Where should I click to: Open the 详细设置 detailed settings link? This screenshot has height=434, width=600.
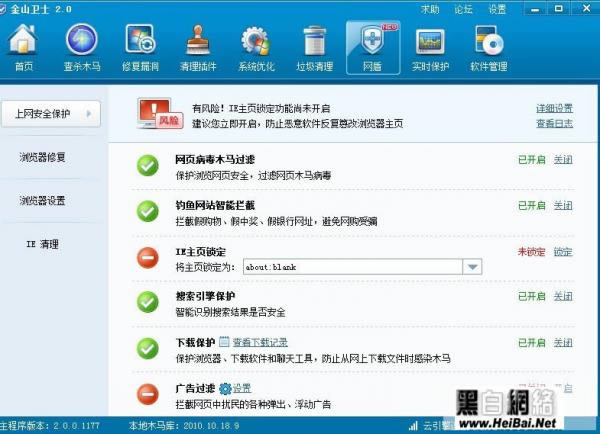click(x=554, y=108)
